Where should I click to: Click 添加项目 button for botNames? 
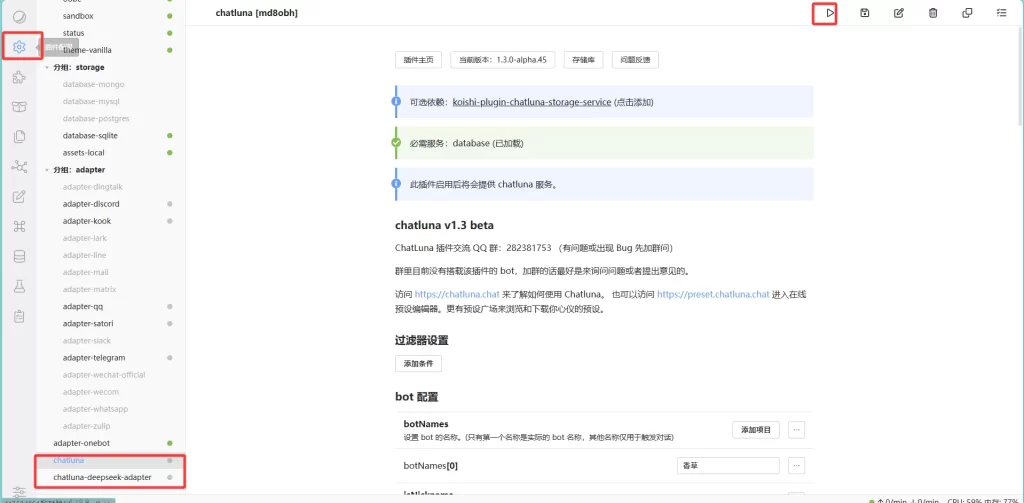click(756, 430)
